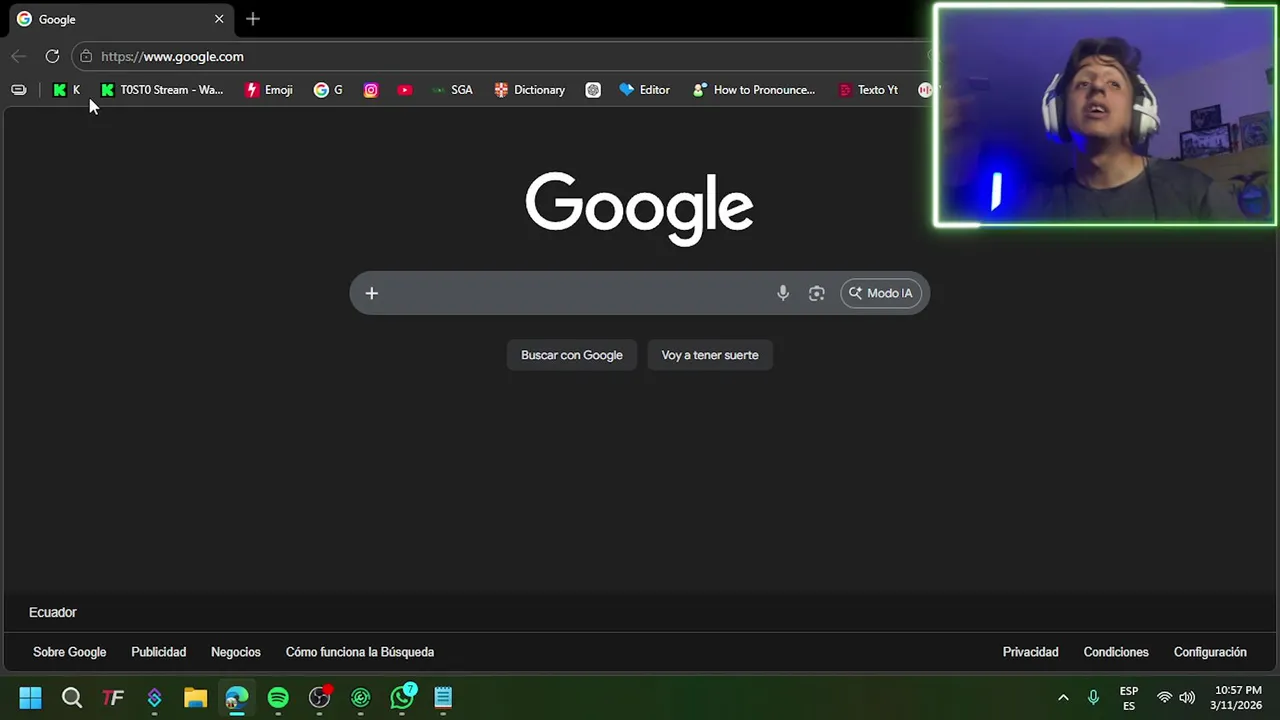Open Sobre Google link
The width and height of the screenshot is (1280, 720).
(x=69, y=652)
